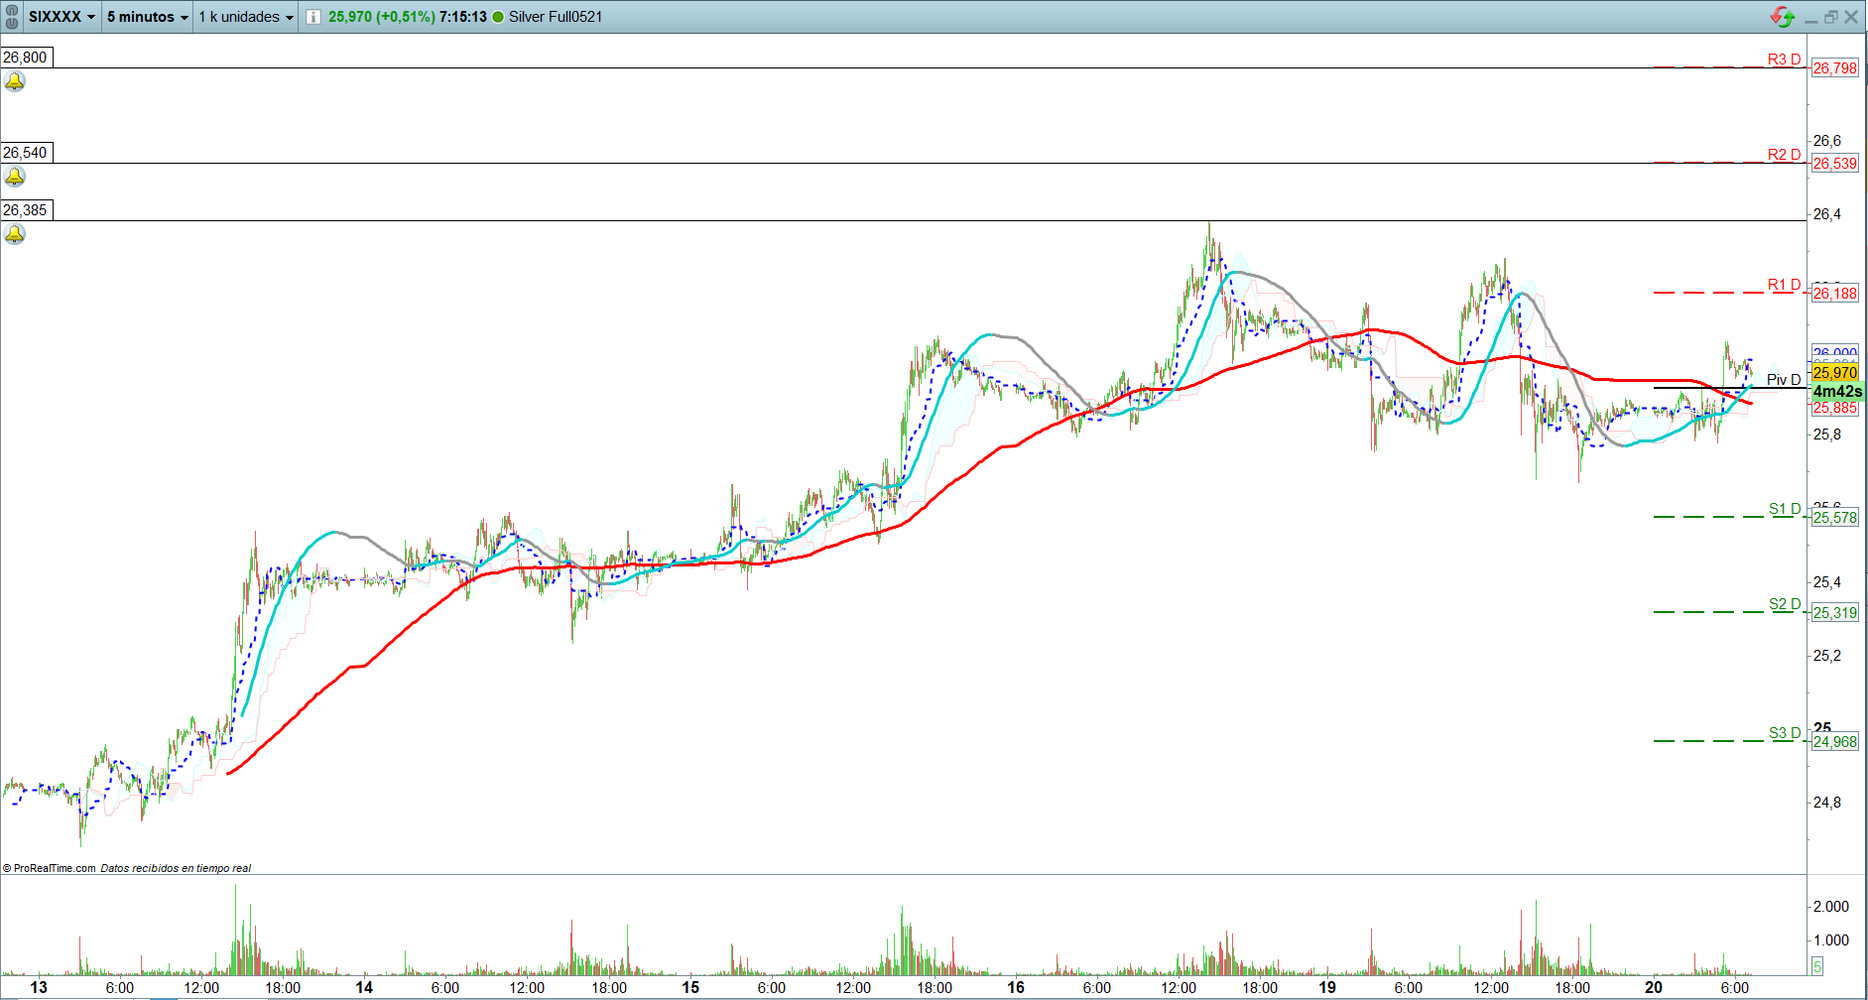Click the S2 D support label
The height and width of the screenshot is (1000, 1868).
[1785, 604]
